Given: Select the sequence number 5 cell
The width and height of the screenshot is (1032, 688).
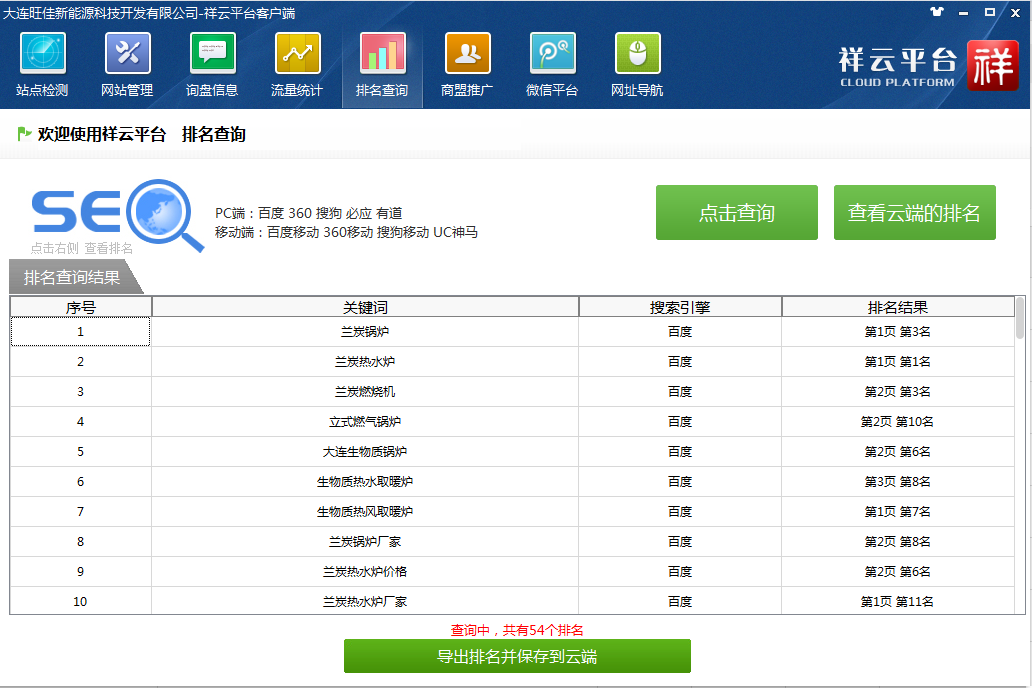Looking at the screenshot, I should point(80,452).
